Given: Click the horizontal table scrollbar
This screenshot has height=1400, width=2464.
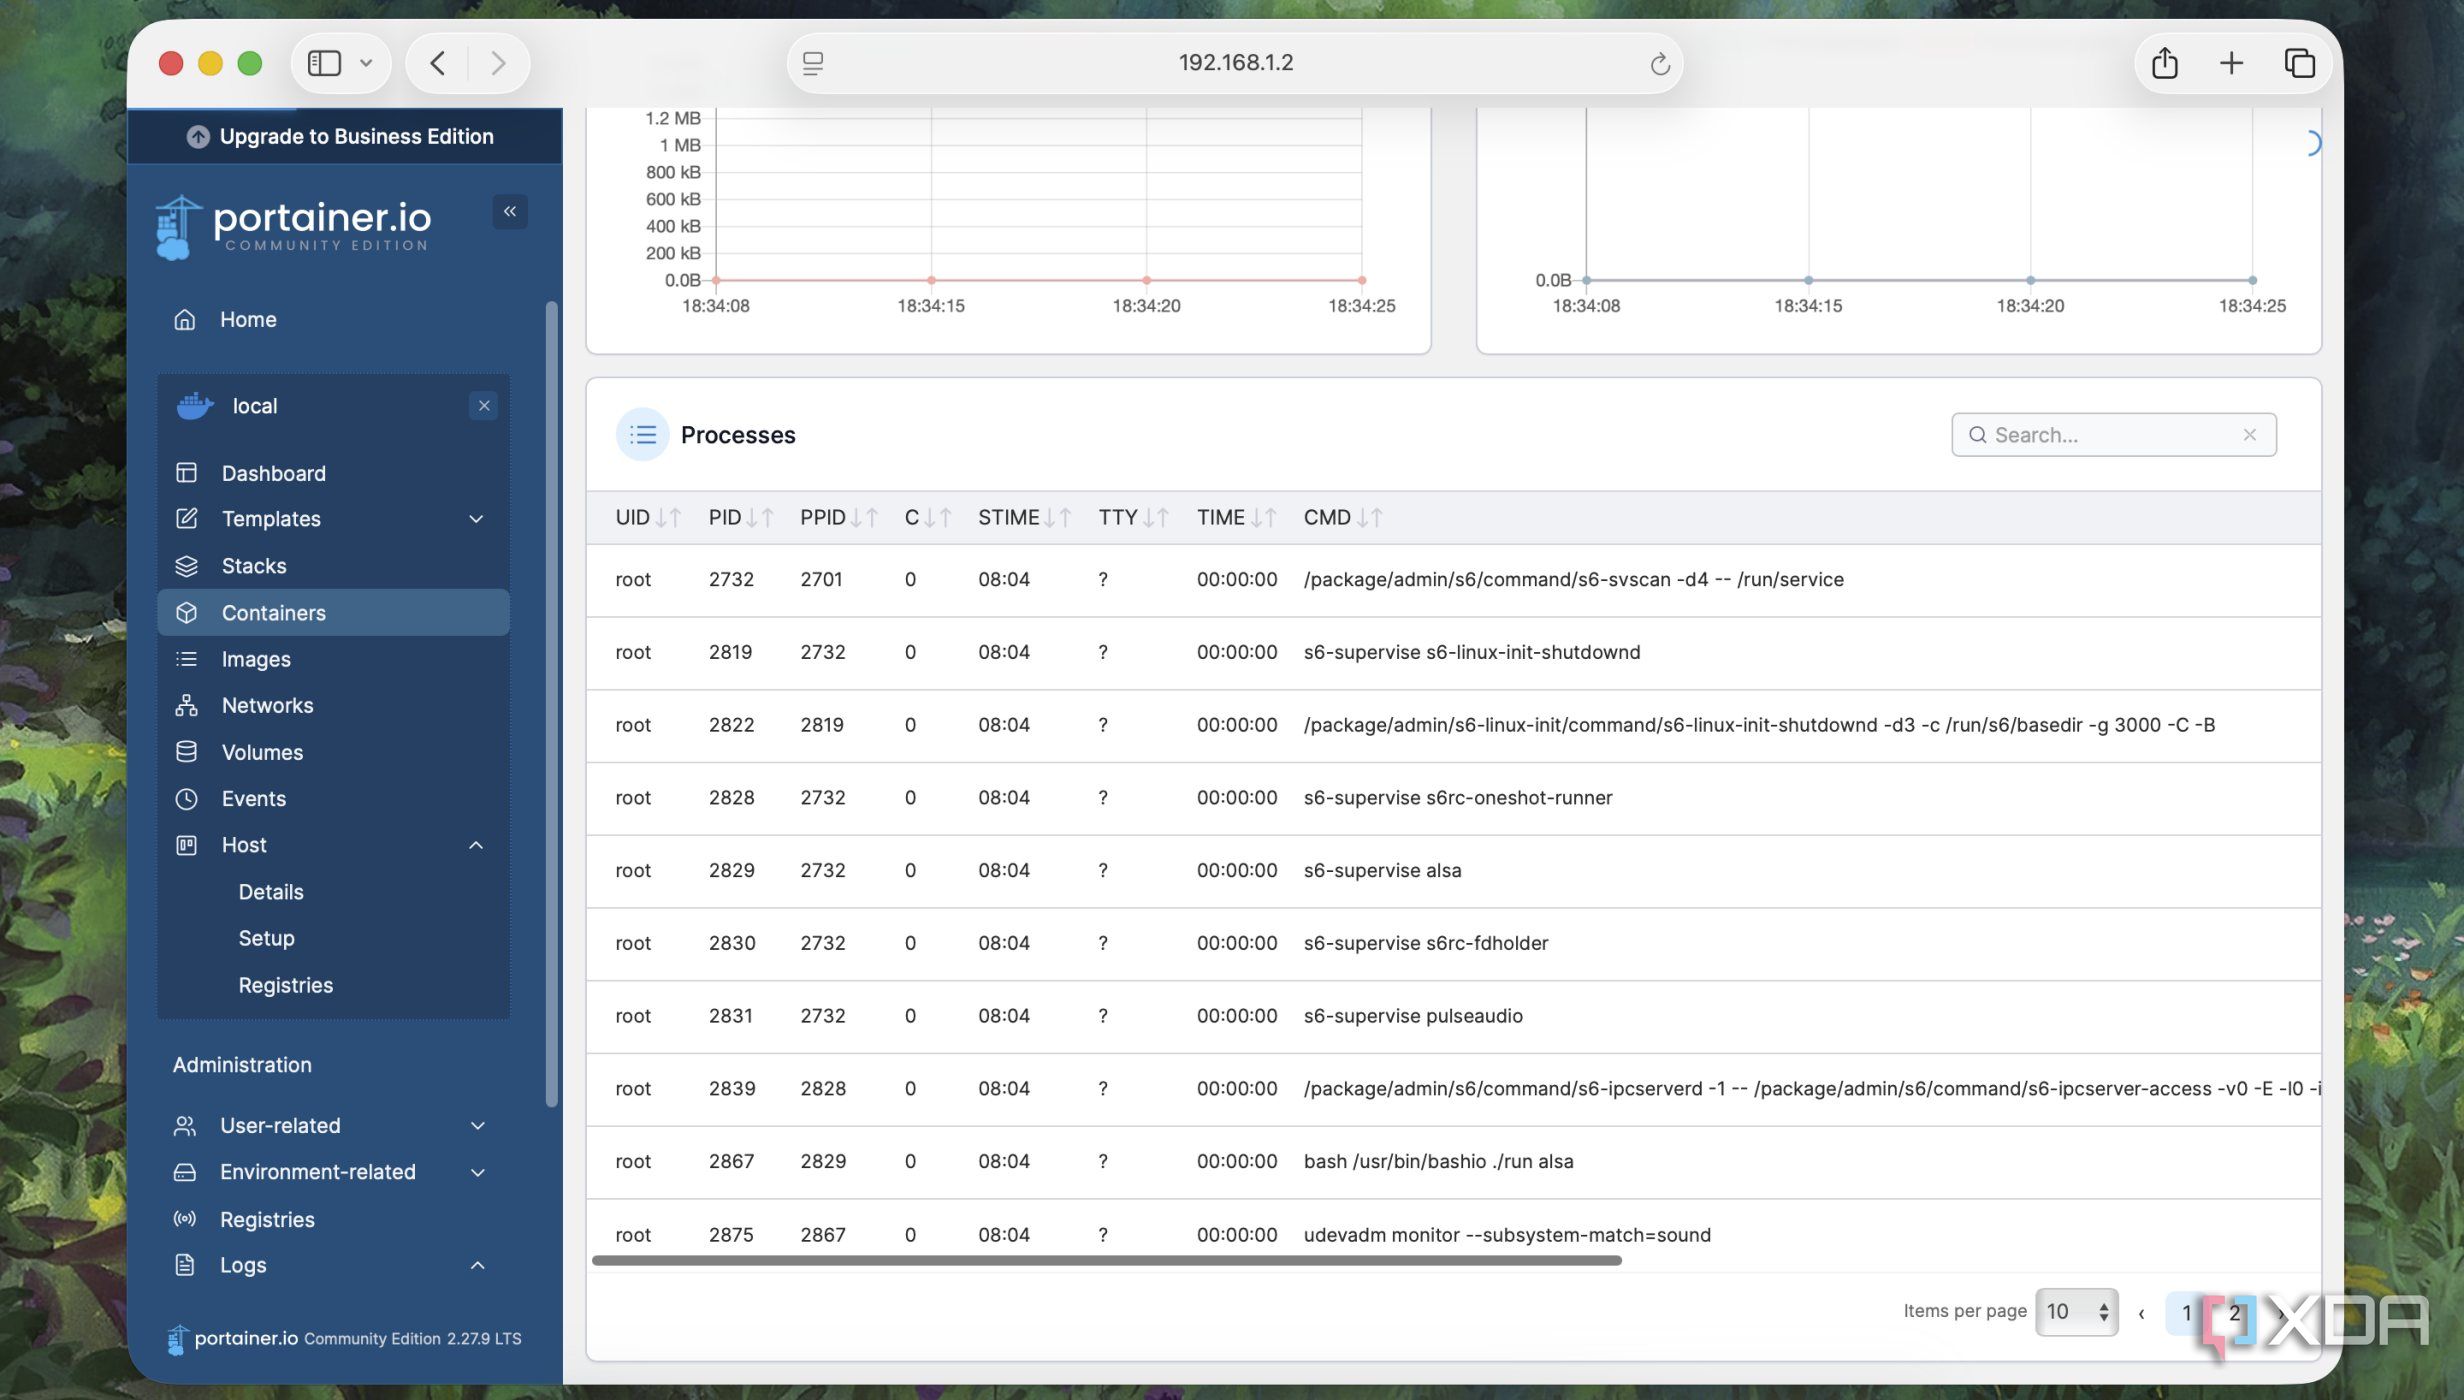Looking at the screenshot, I should click(1106, 1261).
